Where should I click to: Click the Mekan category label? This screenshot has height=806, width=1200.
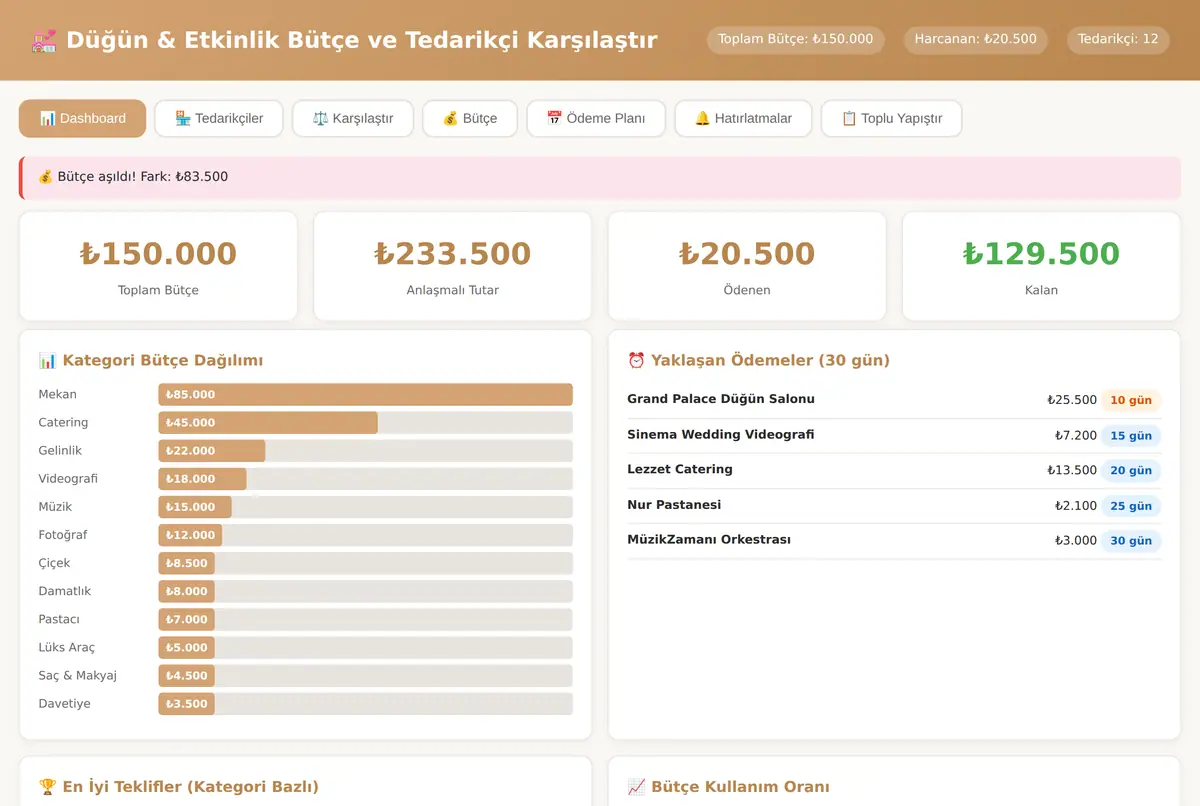tap(57, 394)
